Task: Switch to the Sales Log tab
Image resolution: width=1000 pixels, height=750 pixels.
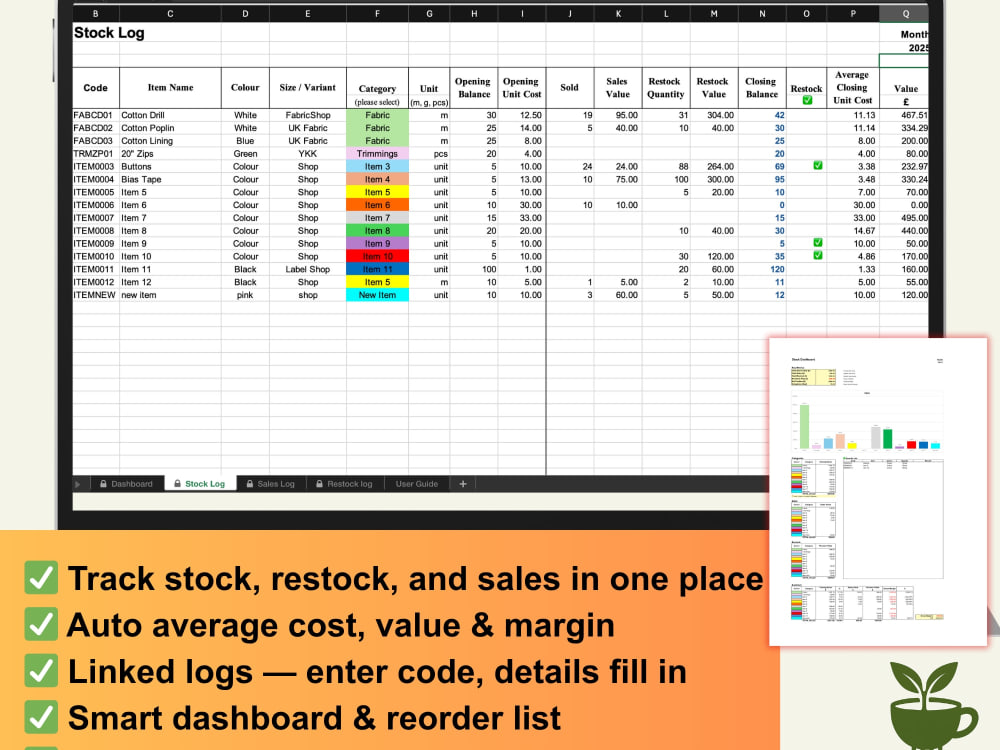Action: click(x=270, y=484)
